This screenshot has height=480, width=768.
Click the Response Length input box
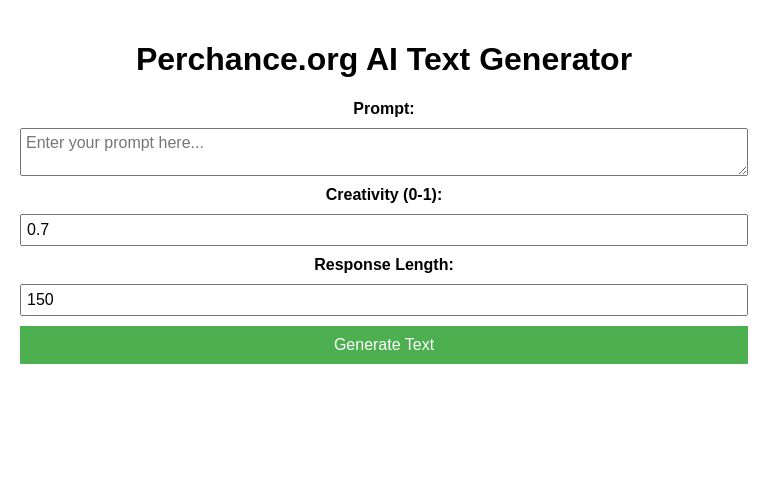pos(384,300)
